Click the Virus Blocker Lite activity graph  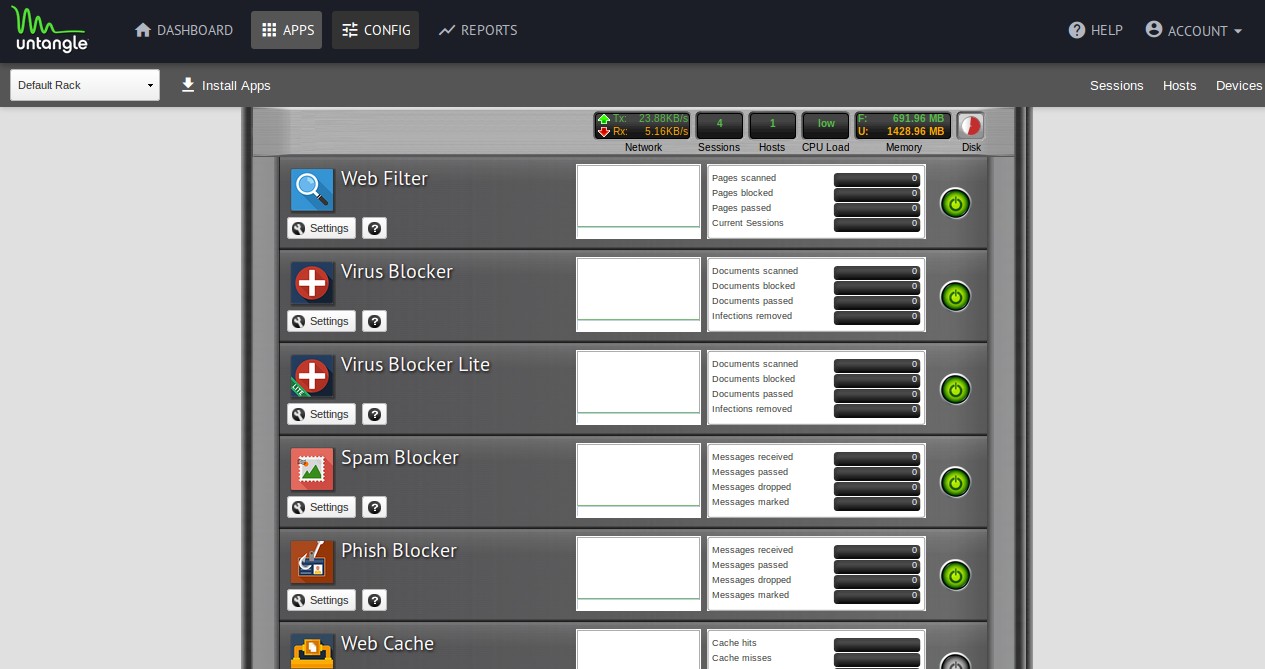pyautogui.click(x=638, y=387)
